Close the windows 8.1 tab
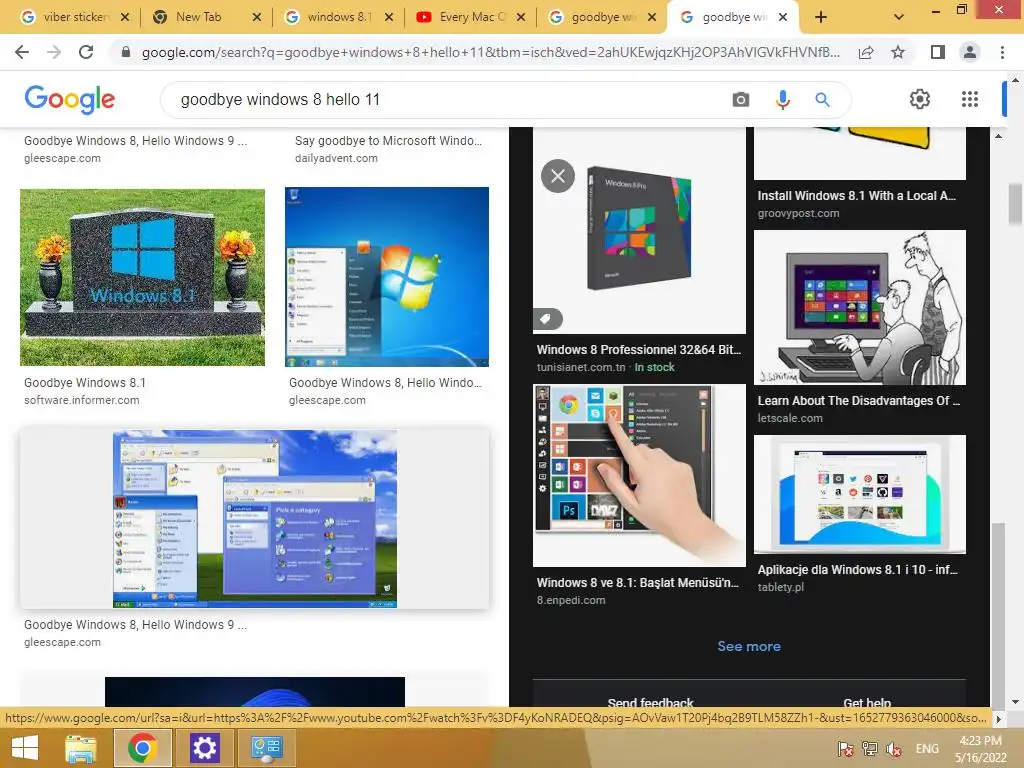This screenshot has height=768, width=1024. point(389,17)
